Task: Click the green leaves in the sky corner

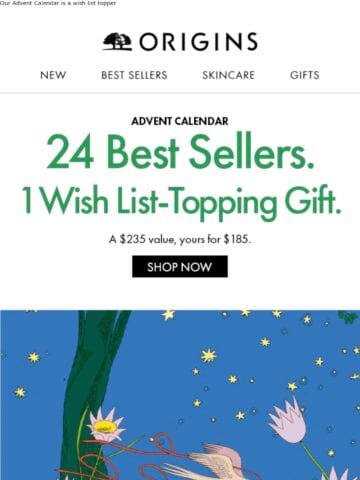Action: point(349,317)
